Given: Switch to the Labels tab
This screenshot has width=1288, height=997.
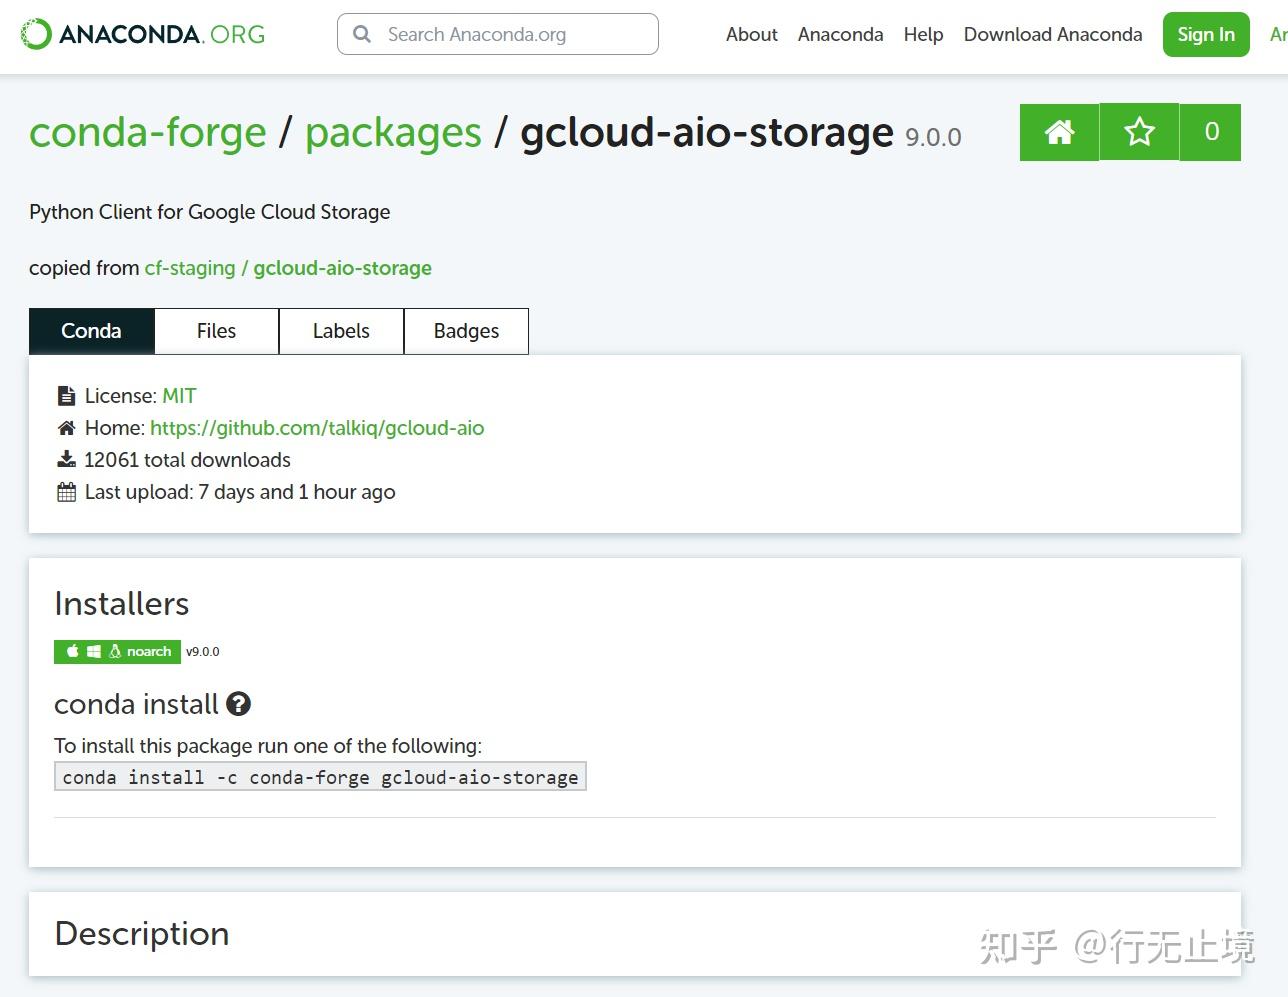Looking at the screenshot, I should click(341, 331).
